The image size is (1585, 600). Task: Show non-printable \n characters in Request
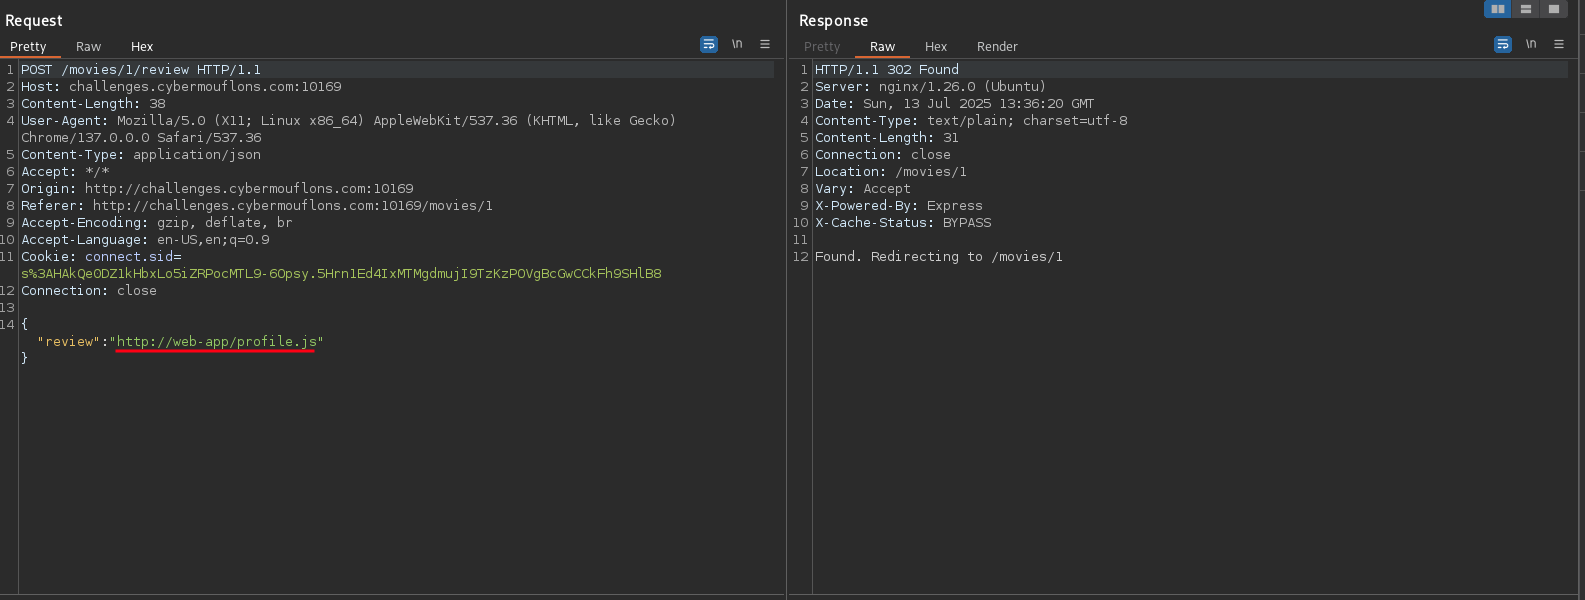coord(737,45)
